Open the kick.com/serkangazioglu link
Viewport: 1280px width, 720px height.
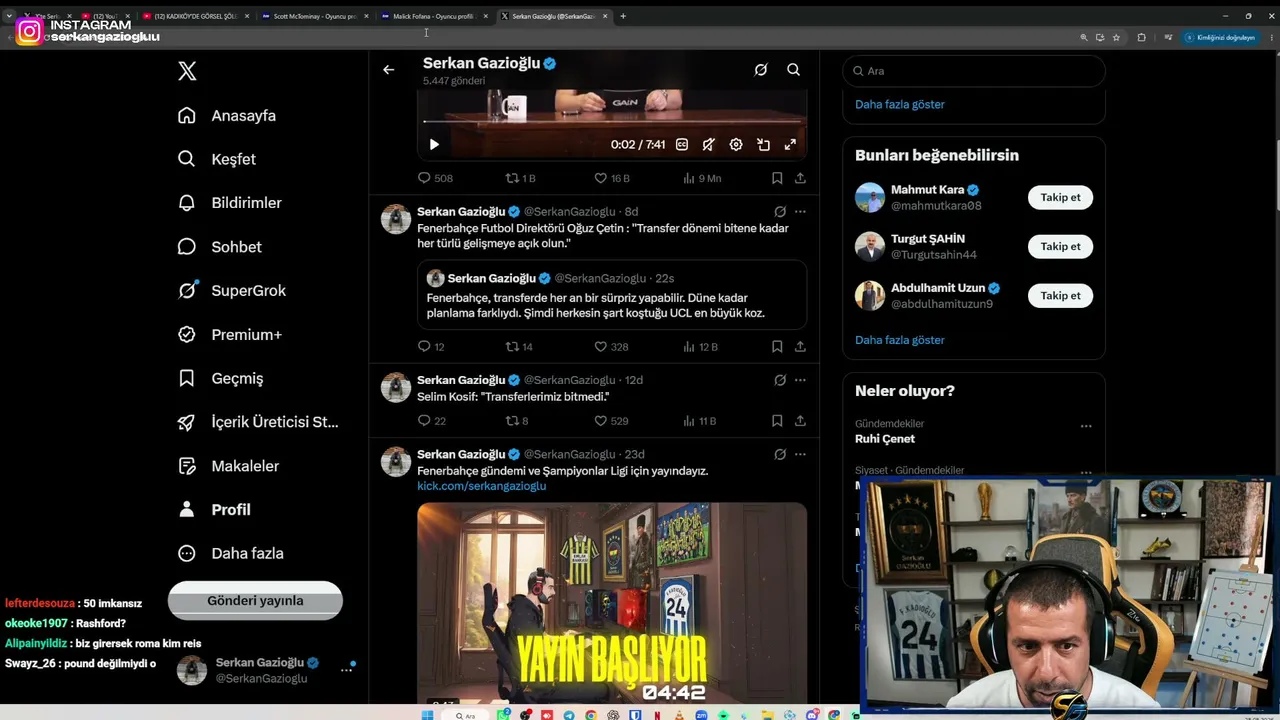[x=482, y=486]
